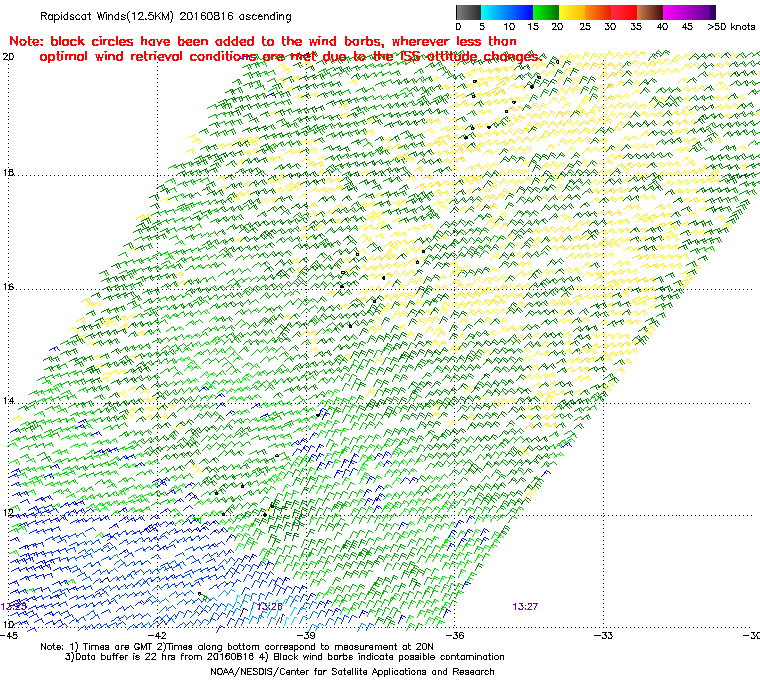Click the purple time stamp '13:25'
The height and width of the screenshot is (688, 760).
(x=14, y=607)
